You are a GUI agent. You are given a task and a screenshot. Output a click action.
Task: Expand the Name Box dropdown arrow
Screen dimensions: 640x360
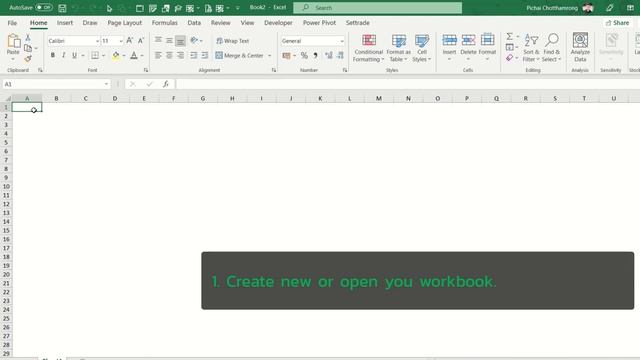106,84
